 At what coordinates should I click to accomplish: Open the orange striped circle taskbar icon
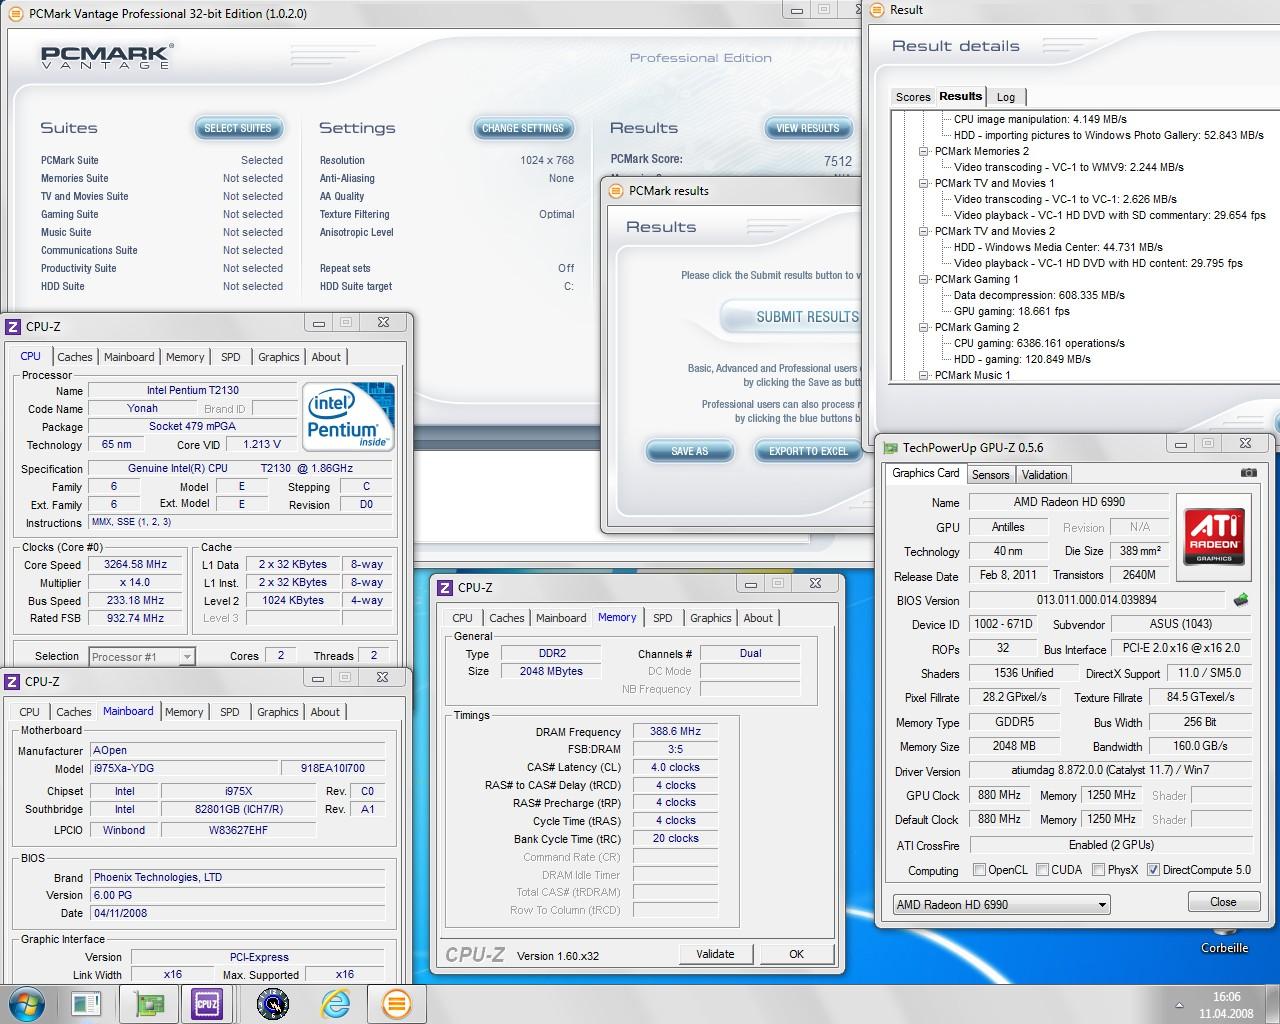tap(396, 1003)
